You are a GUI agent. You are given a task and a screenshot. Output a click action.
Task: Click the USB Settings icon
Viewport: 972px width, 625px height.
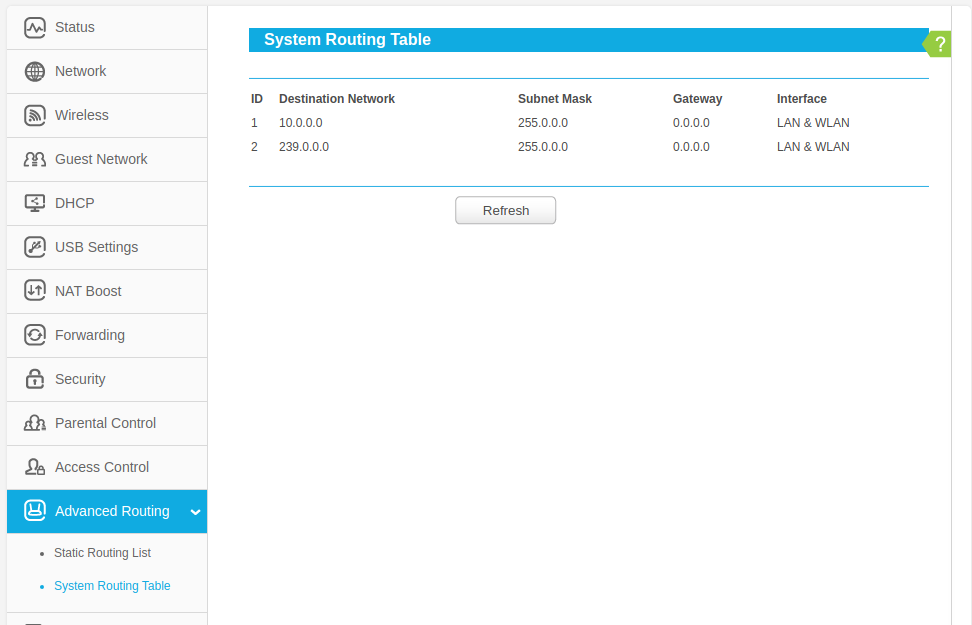coord(35,247)
